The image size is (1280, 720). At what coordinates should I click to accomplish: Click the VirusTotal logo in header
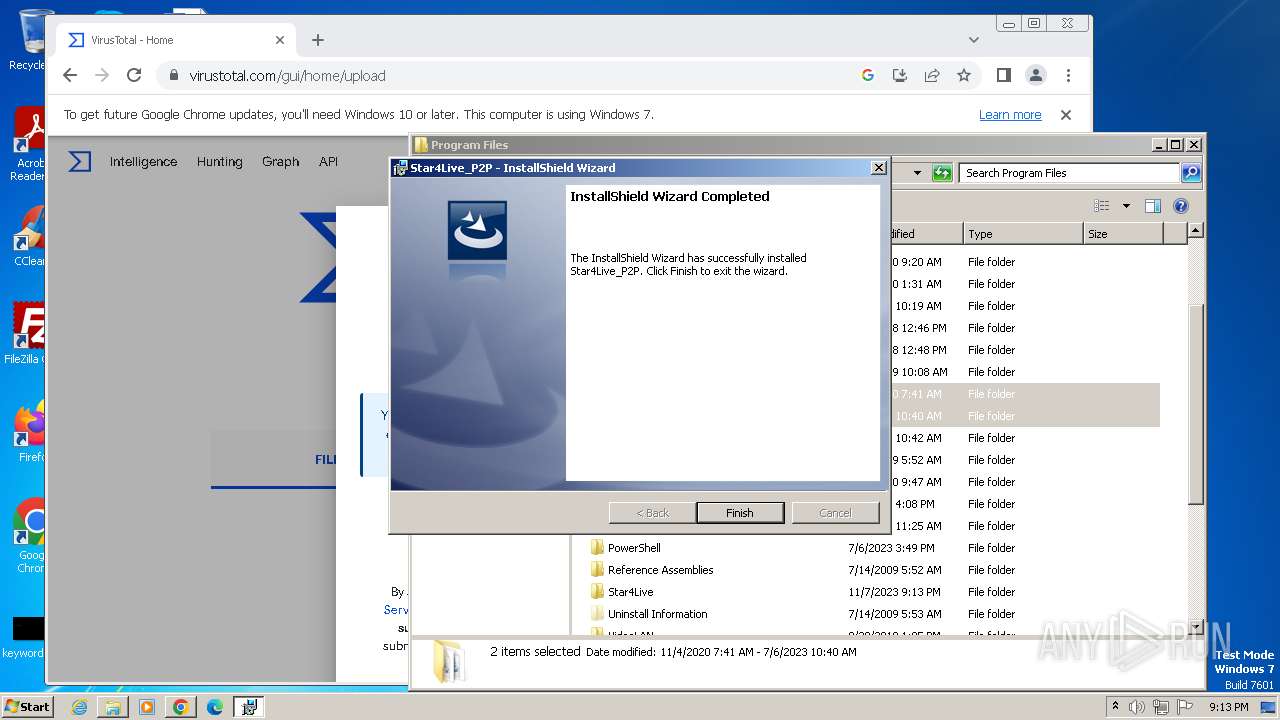coord(80,161)
